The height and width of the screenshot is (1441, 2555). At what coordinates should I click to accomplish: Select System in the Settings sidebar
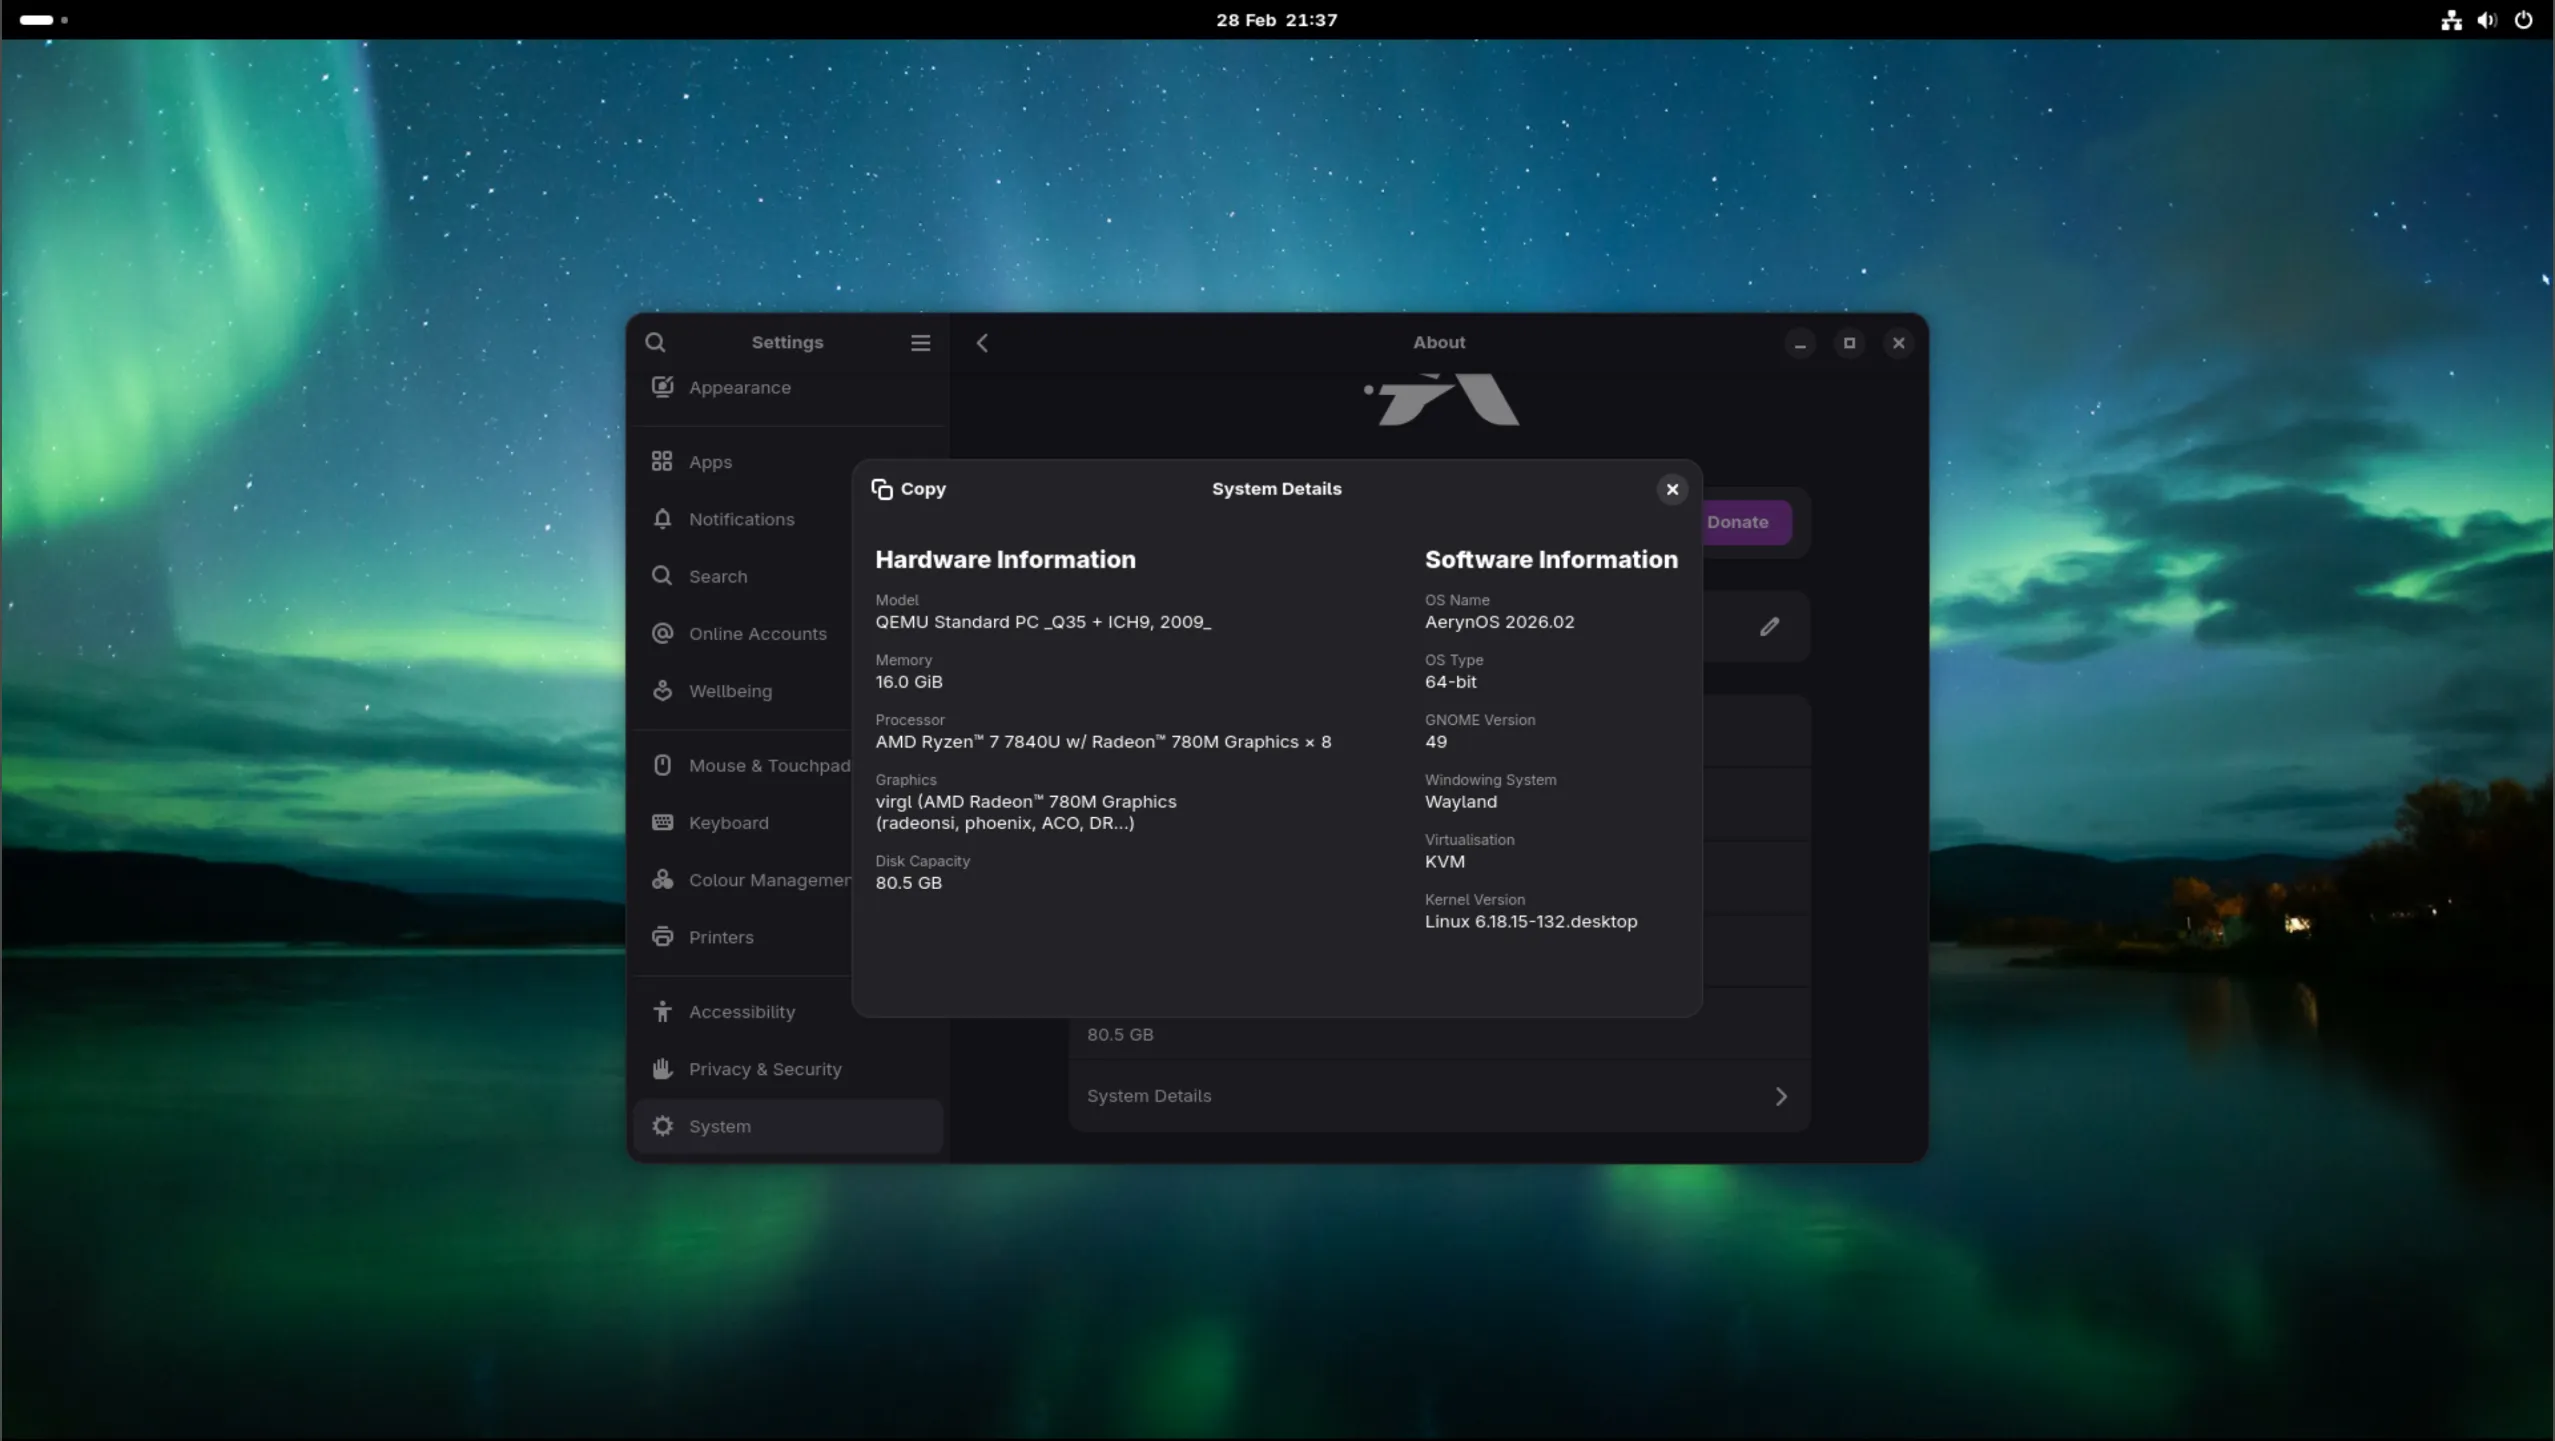tap(720, 1126)
